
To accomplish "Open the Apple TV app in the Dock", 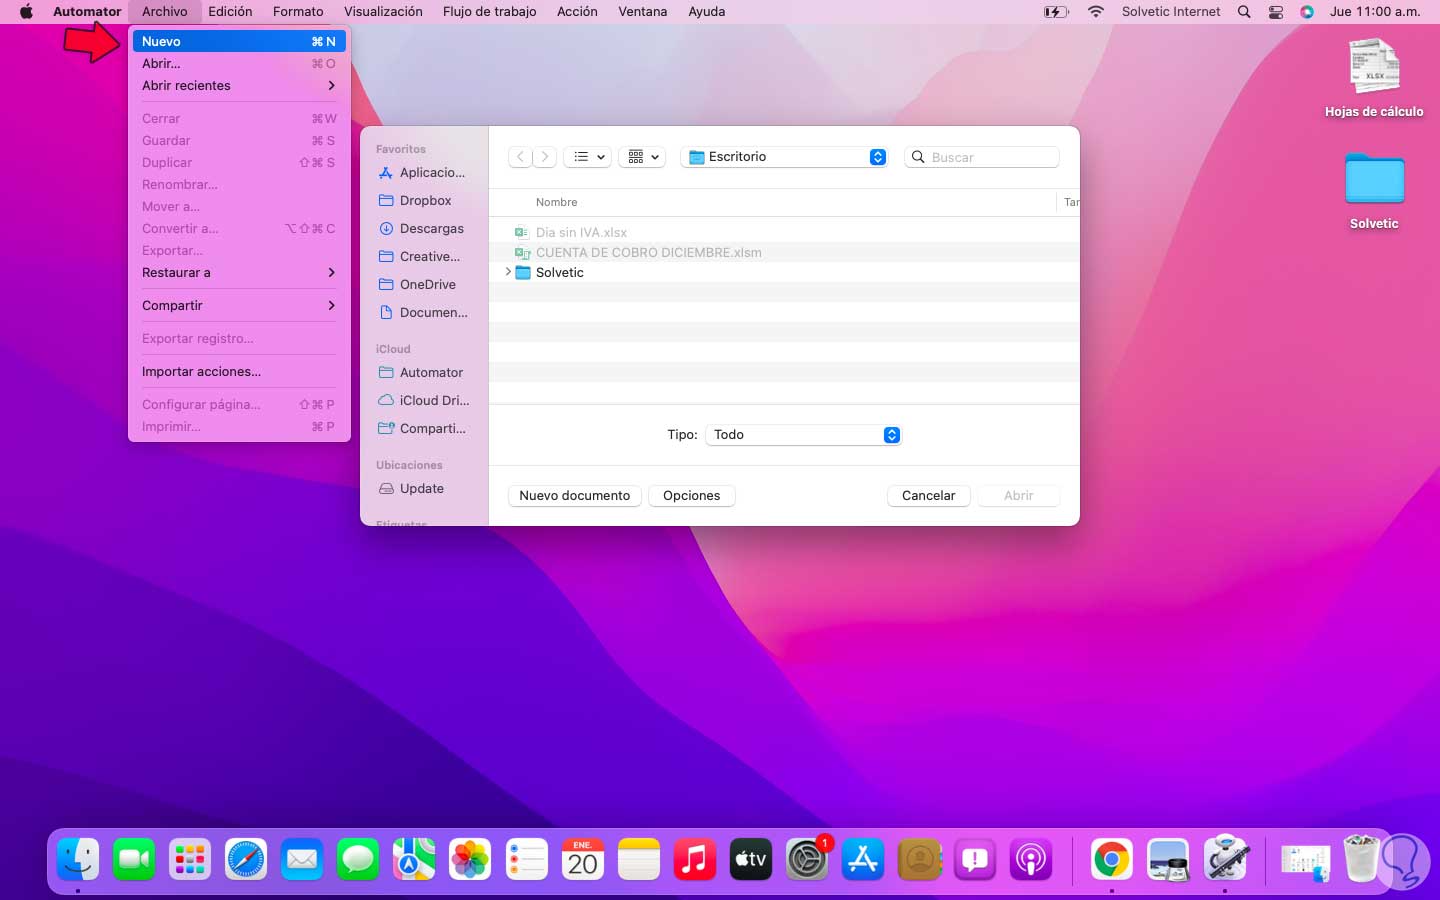I will click(x=751, y=859).
